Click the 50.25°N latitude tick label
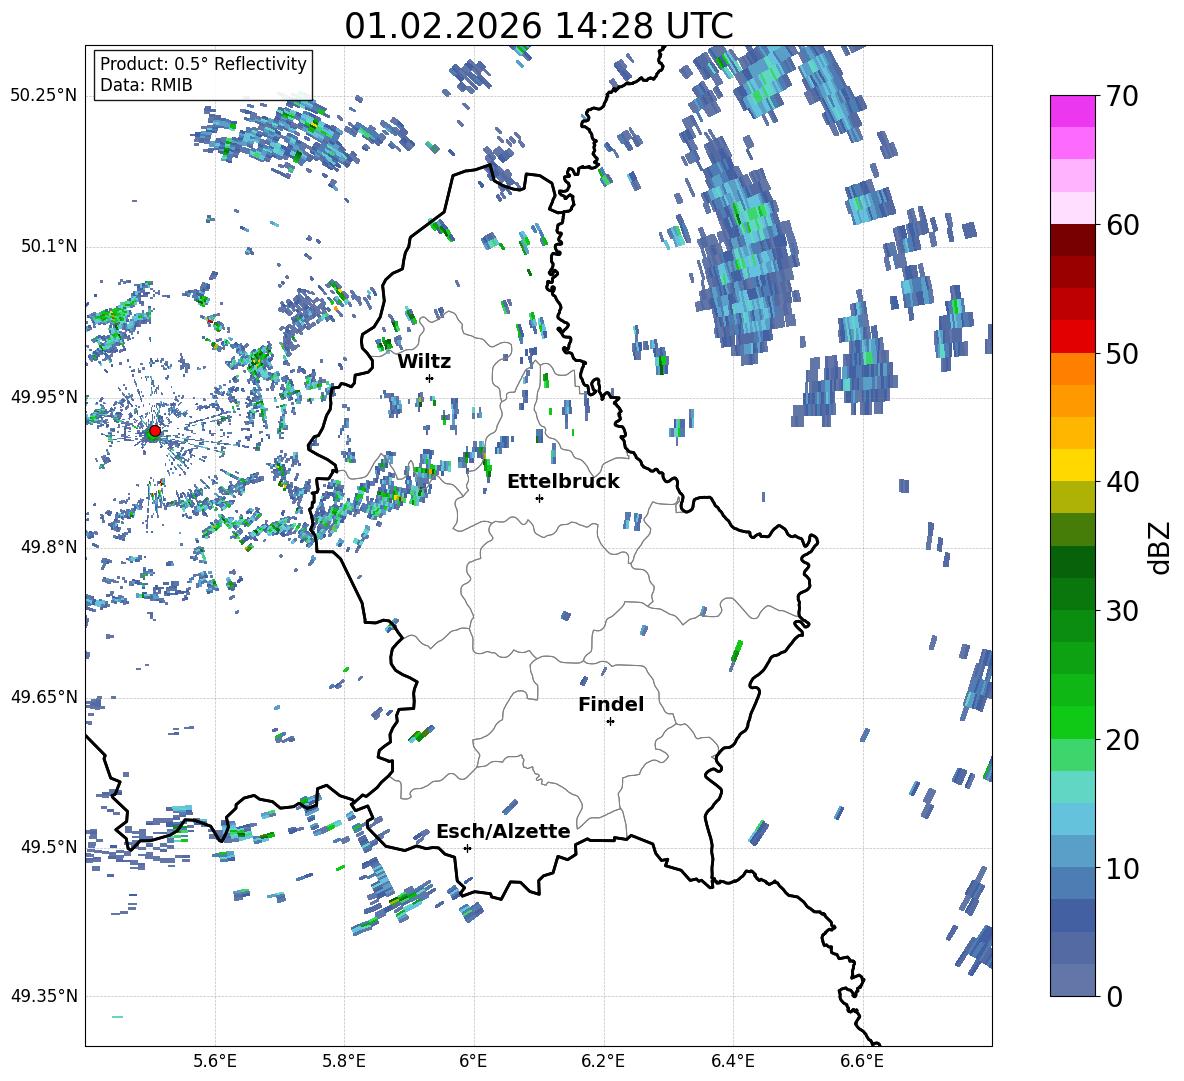The height and width of the screenshot is (1081, 1184). point(44,96)
